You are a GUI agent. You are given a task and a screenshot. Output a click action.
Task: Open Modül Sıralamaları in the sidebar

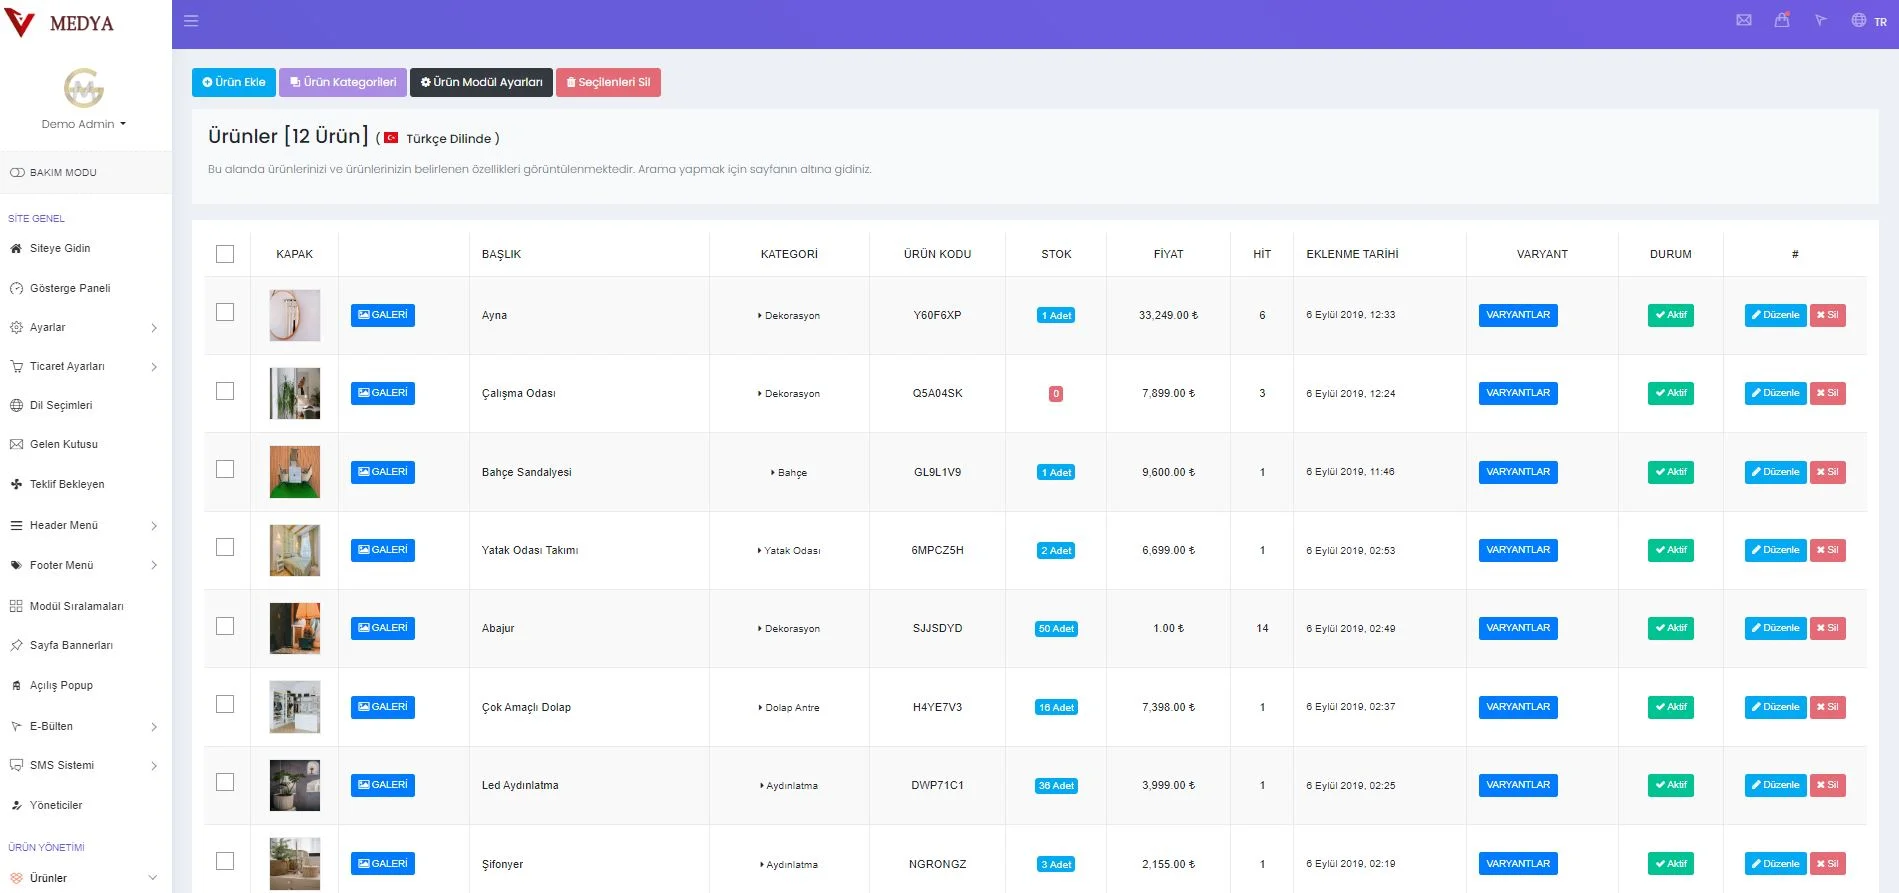click(76, 606)
